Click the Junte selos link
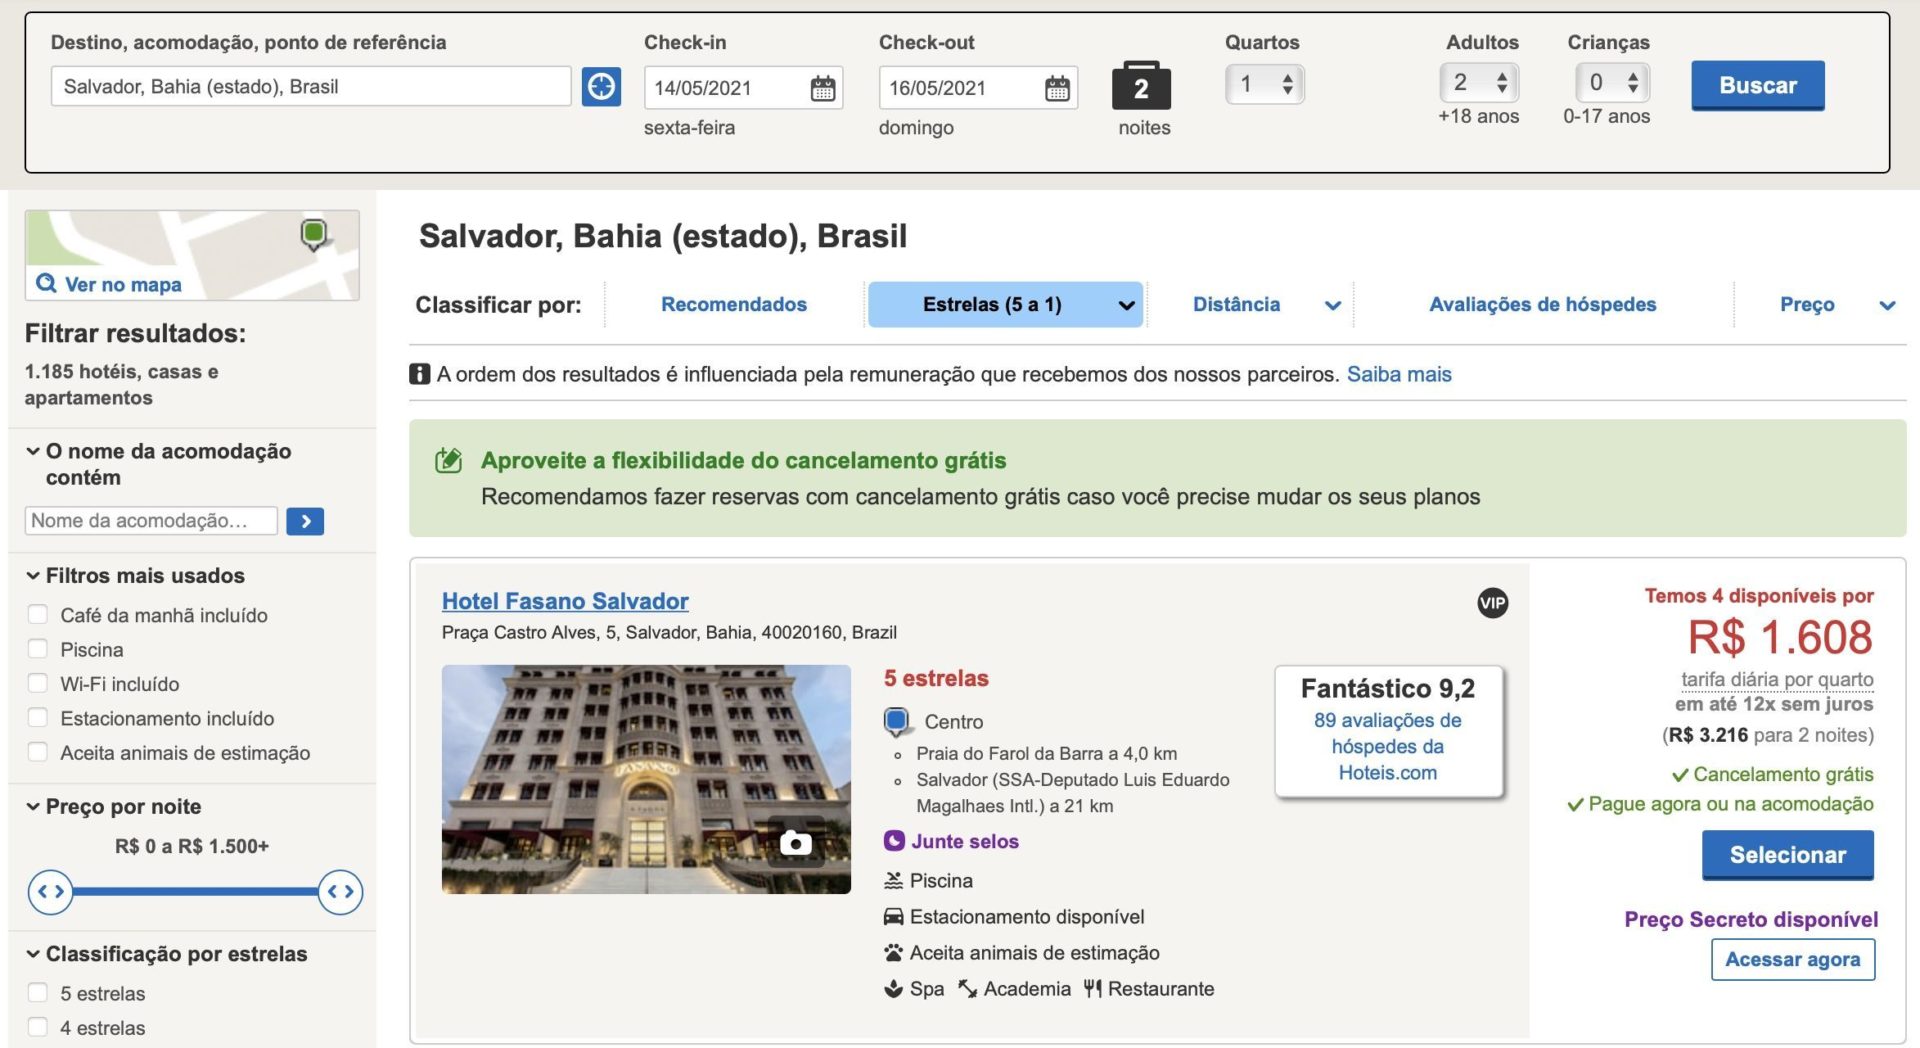 point(964,841)
